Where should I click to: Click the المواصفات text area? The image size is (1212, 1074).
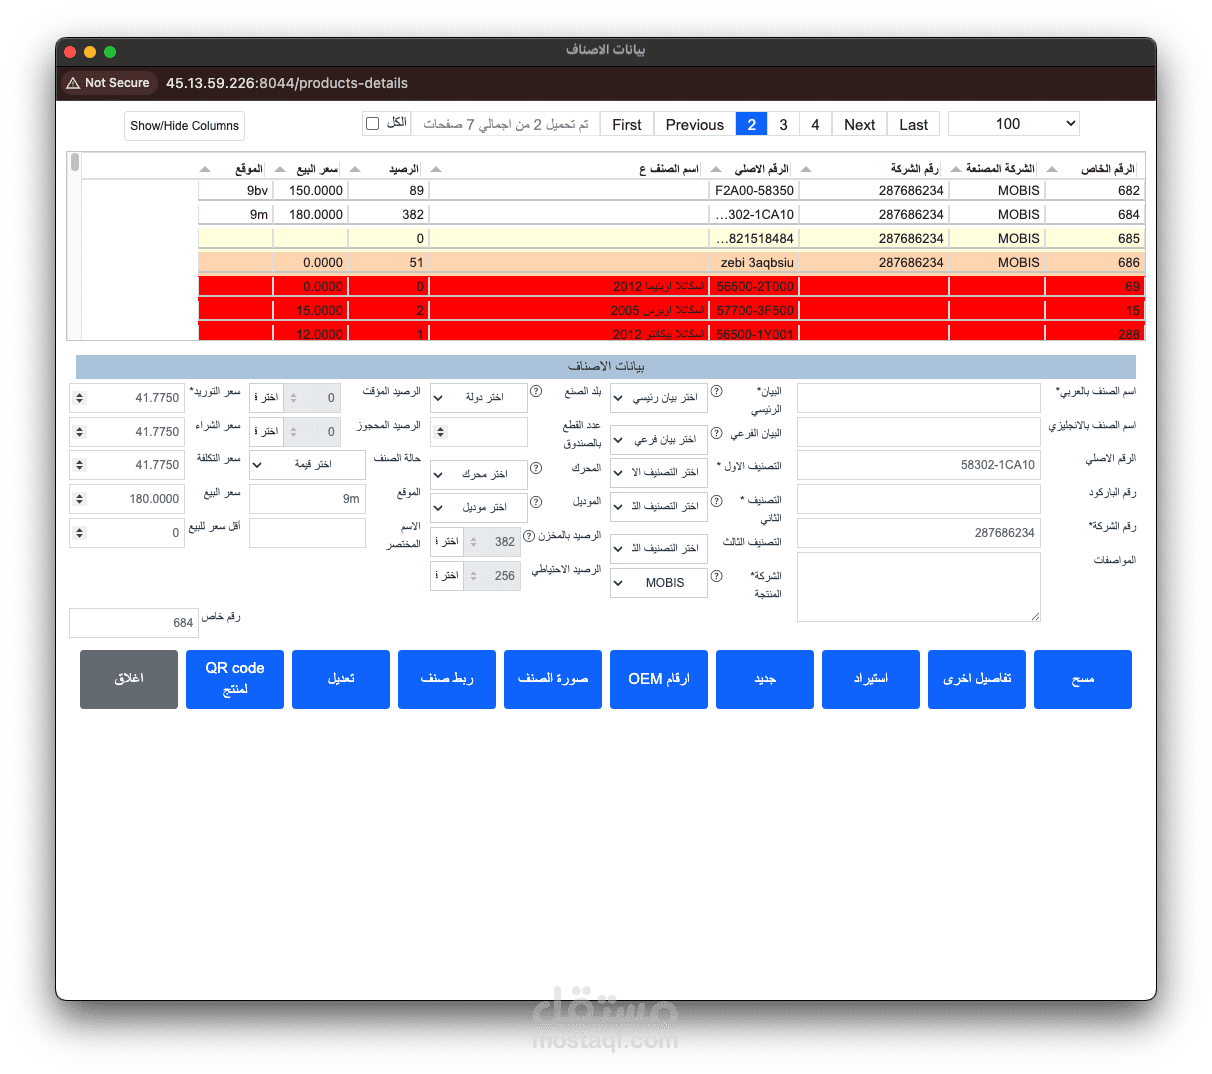click(x=919, y=587)
